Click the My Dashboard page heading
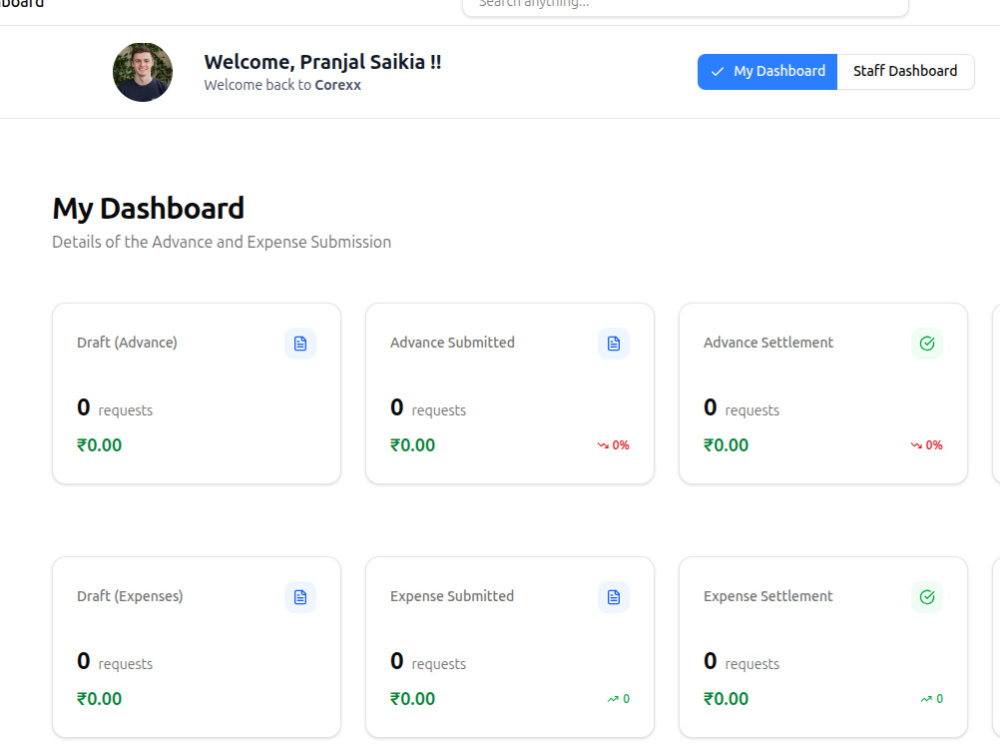The width and height of the screenshot is (1000, 750). coord(148,209)
